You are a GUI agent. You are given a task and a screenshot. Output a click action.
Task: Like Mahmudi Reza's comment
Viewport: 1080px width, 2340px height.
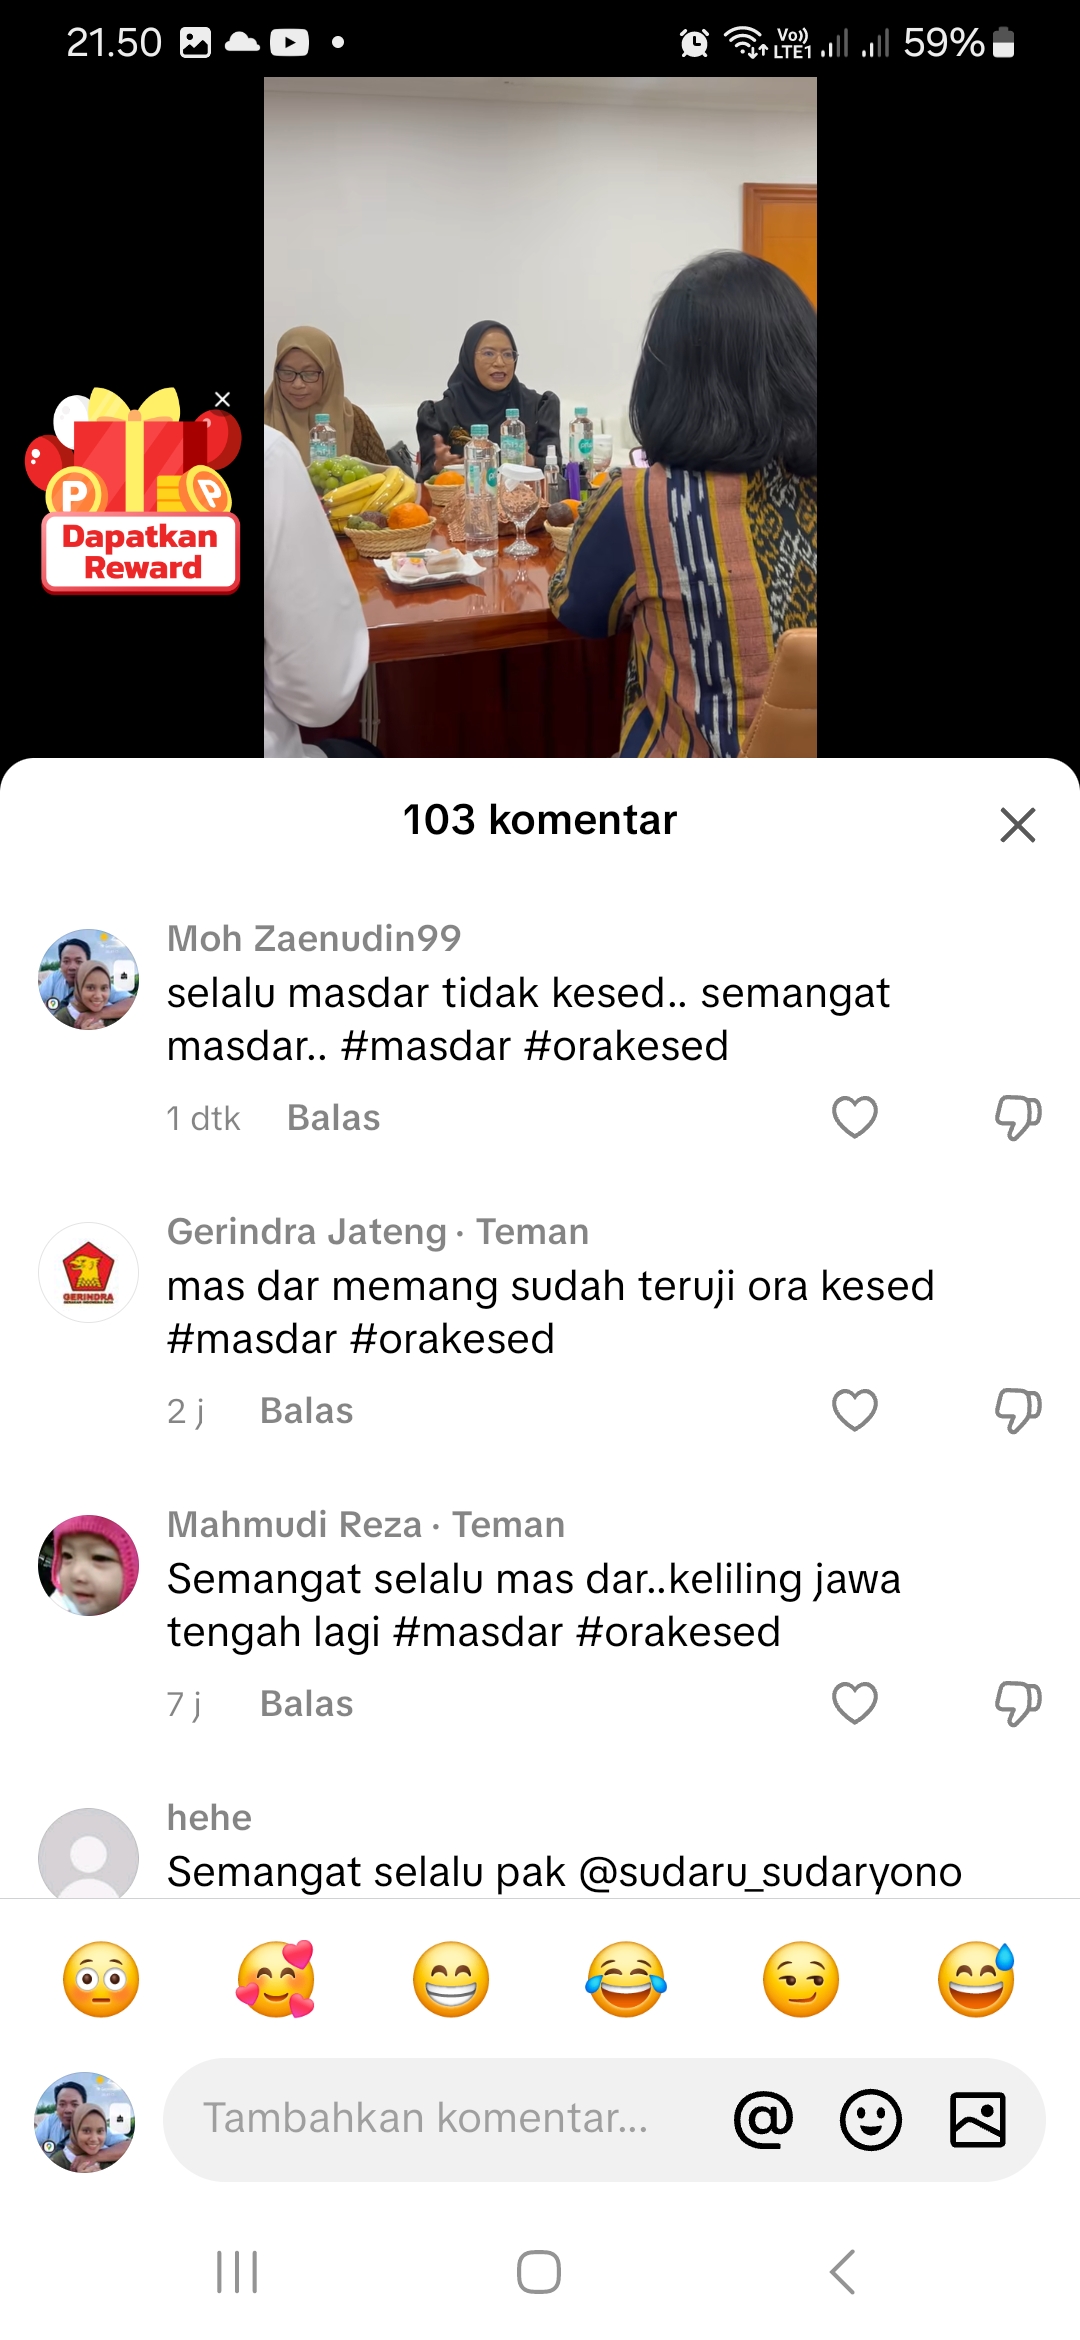point(855,1703)
